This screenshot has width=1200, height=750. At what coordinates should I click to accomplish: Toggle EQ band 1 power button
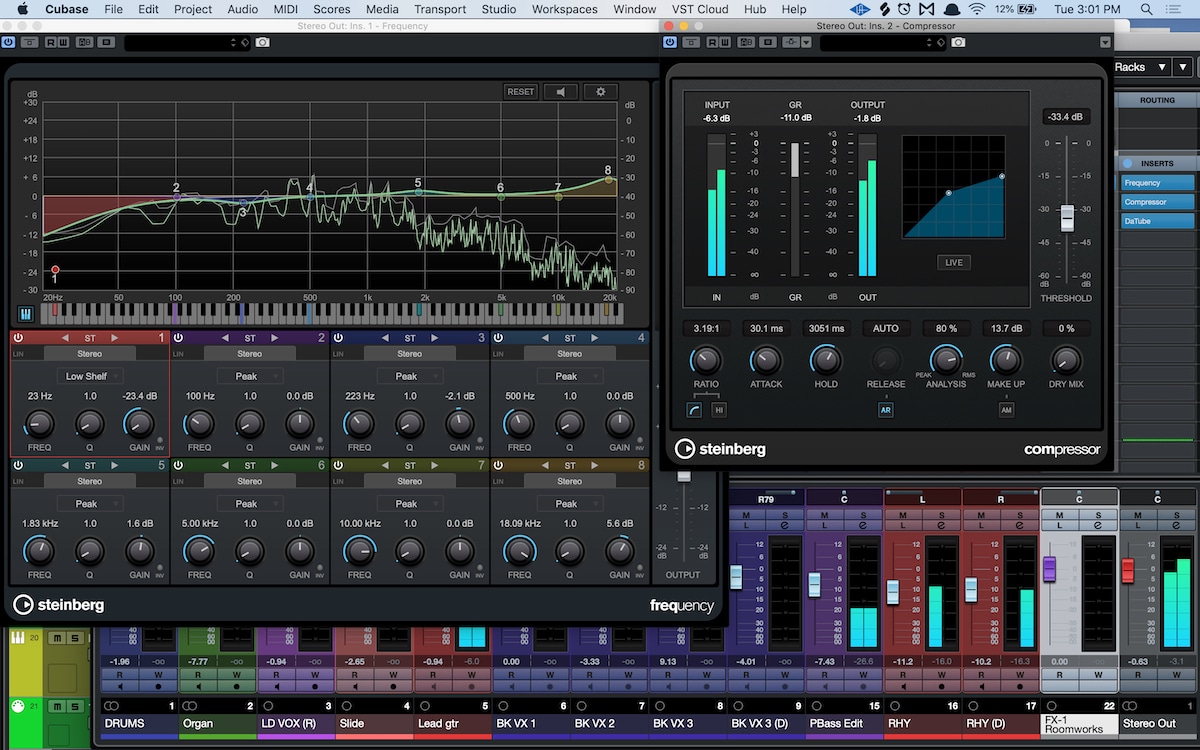point(18,338)
